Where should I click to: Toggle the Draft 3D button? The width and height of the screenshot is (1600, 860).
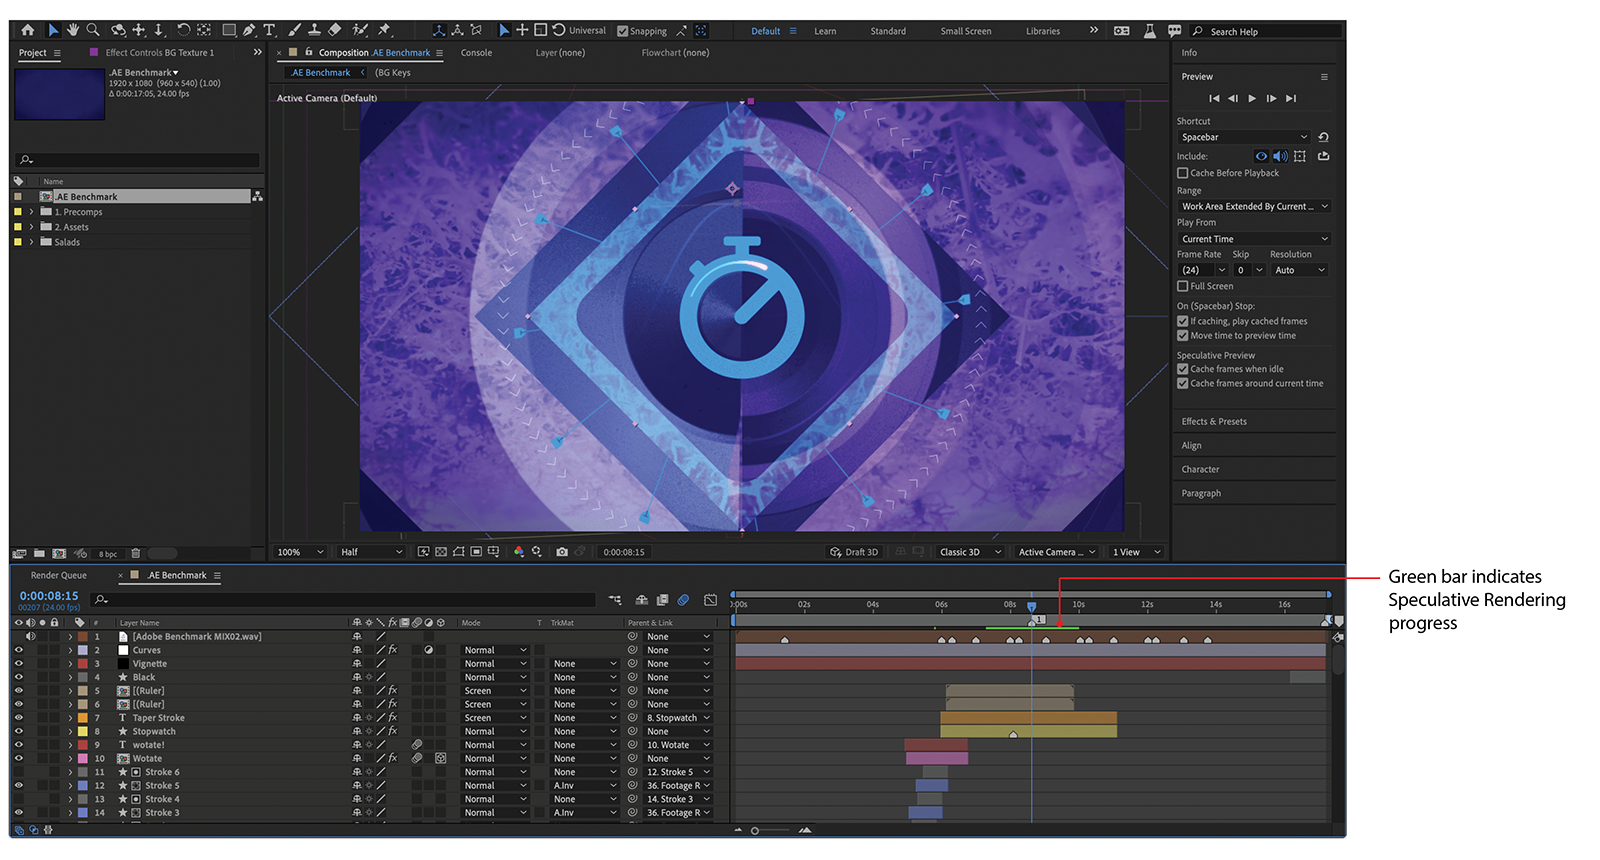(x=854, y=552)
